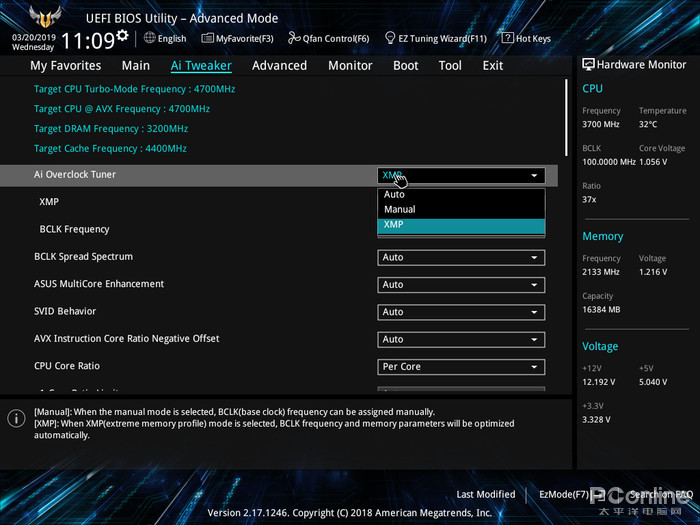
Task: Open the Advanced tab
Action: click(279, 66)
